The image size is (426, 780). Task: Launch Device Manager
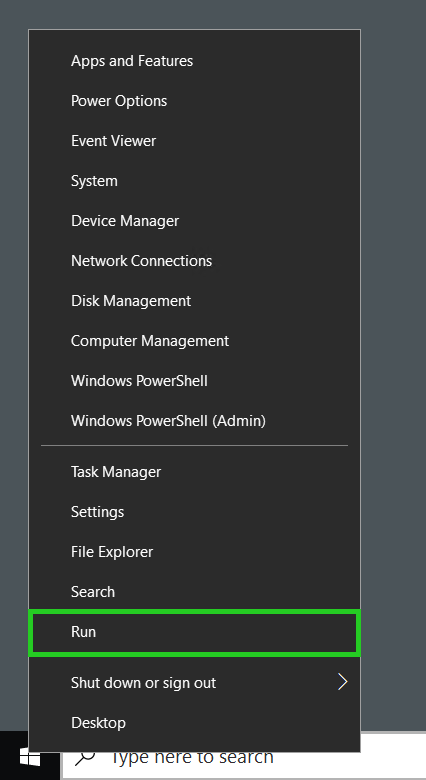coord(195,221)
